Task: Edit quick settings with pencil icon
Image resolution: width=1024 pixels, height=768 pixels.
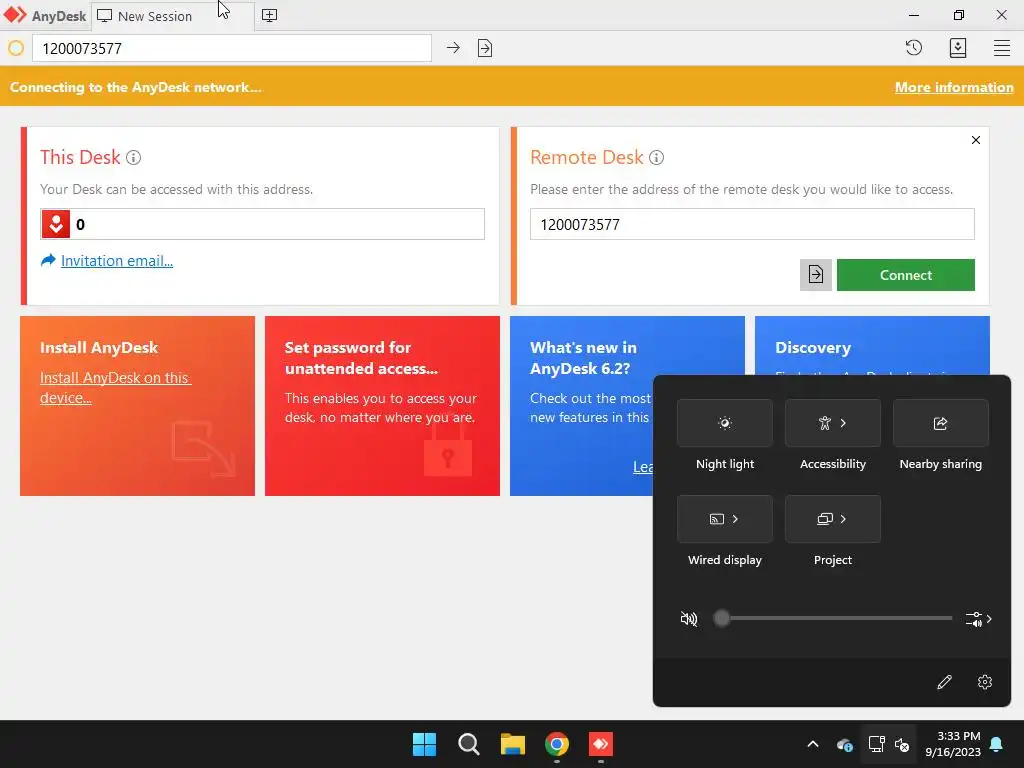Action: point(944,682)
